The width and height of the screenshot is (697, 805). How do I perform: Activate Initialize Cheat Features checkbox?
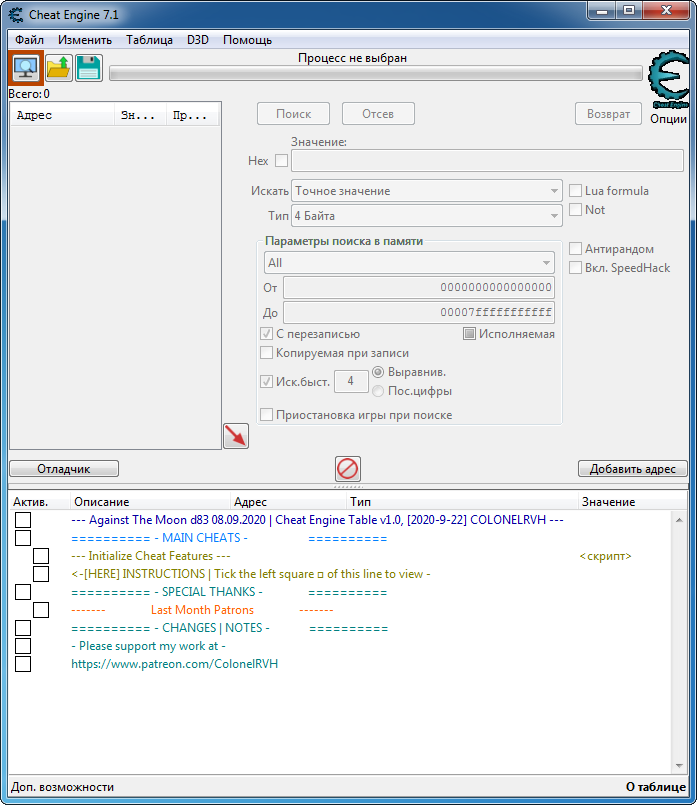[41, 556]
